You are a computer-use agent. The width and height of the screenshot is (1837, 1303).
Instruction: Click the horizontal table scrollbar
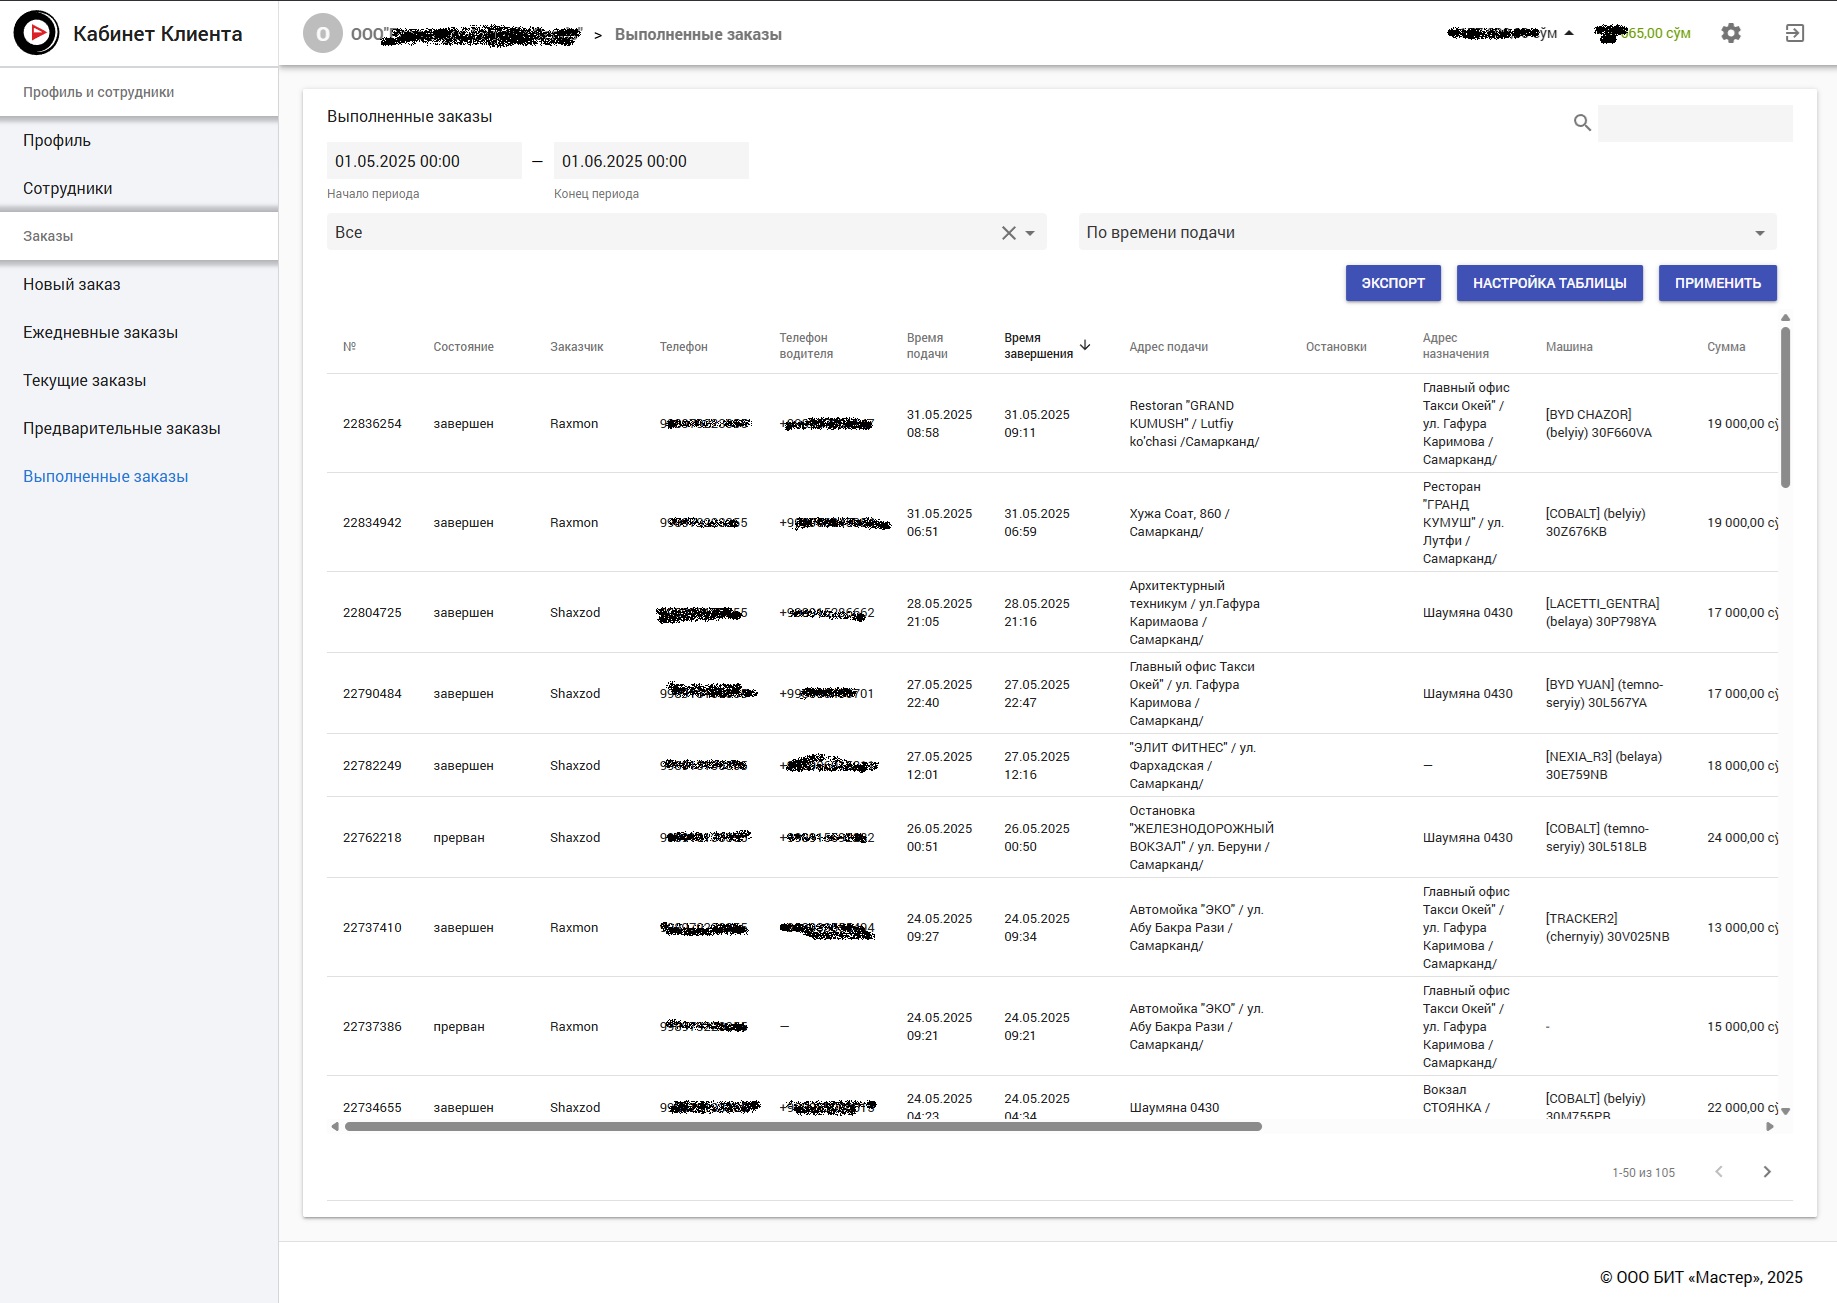coord(802,1127)
